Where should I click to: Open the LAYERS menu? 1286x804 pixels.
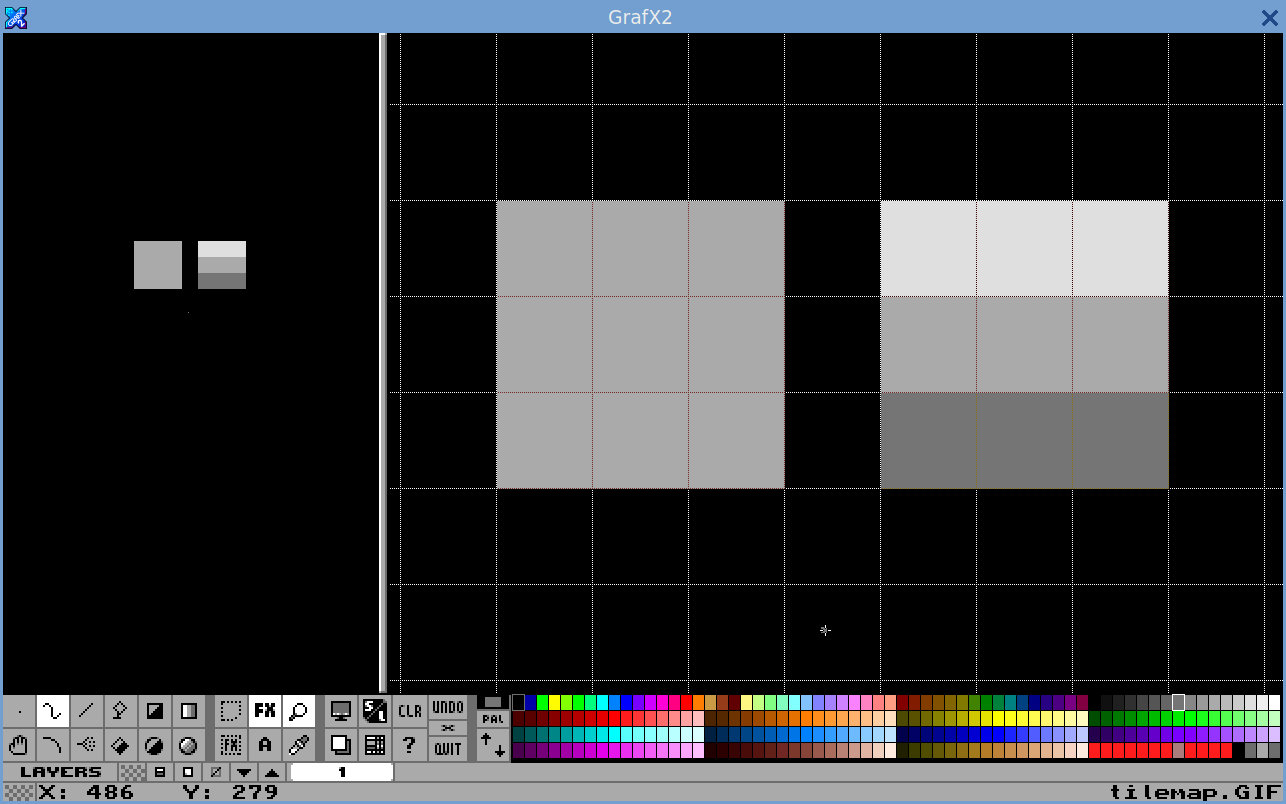click(x=60, y=772)
